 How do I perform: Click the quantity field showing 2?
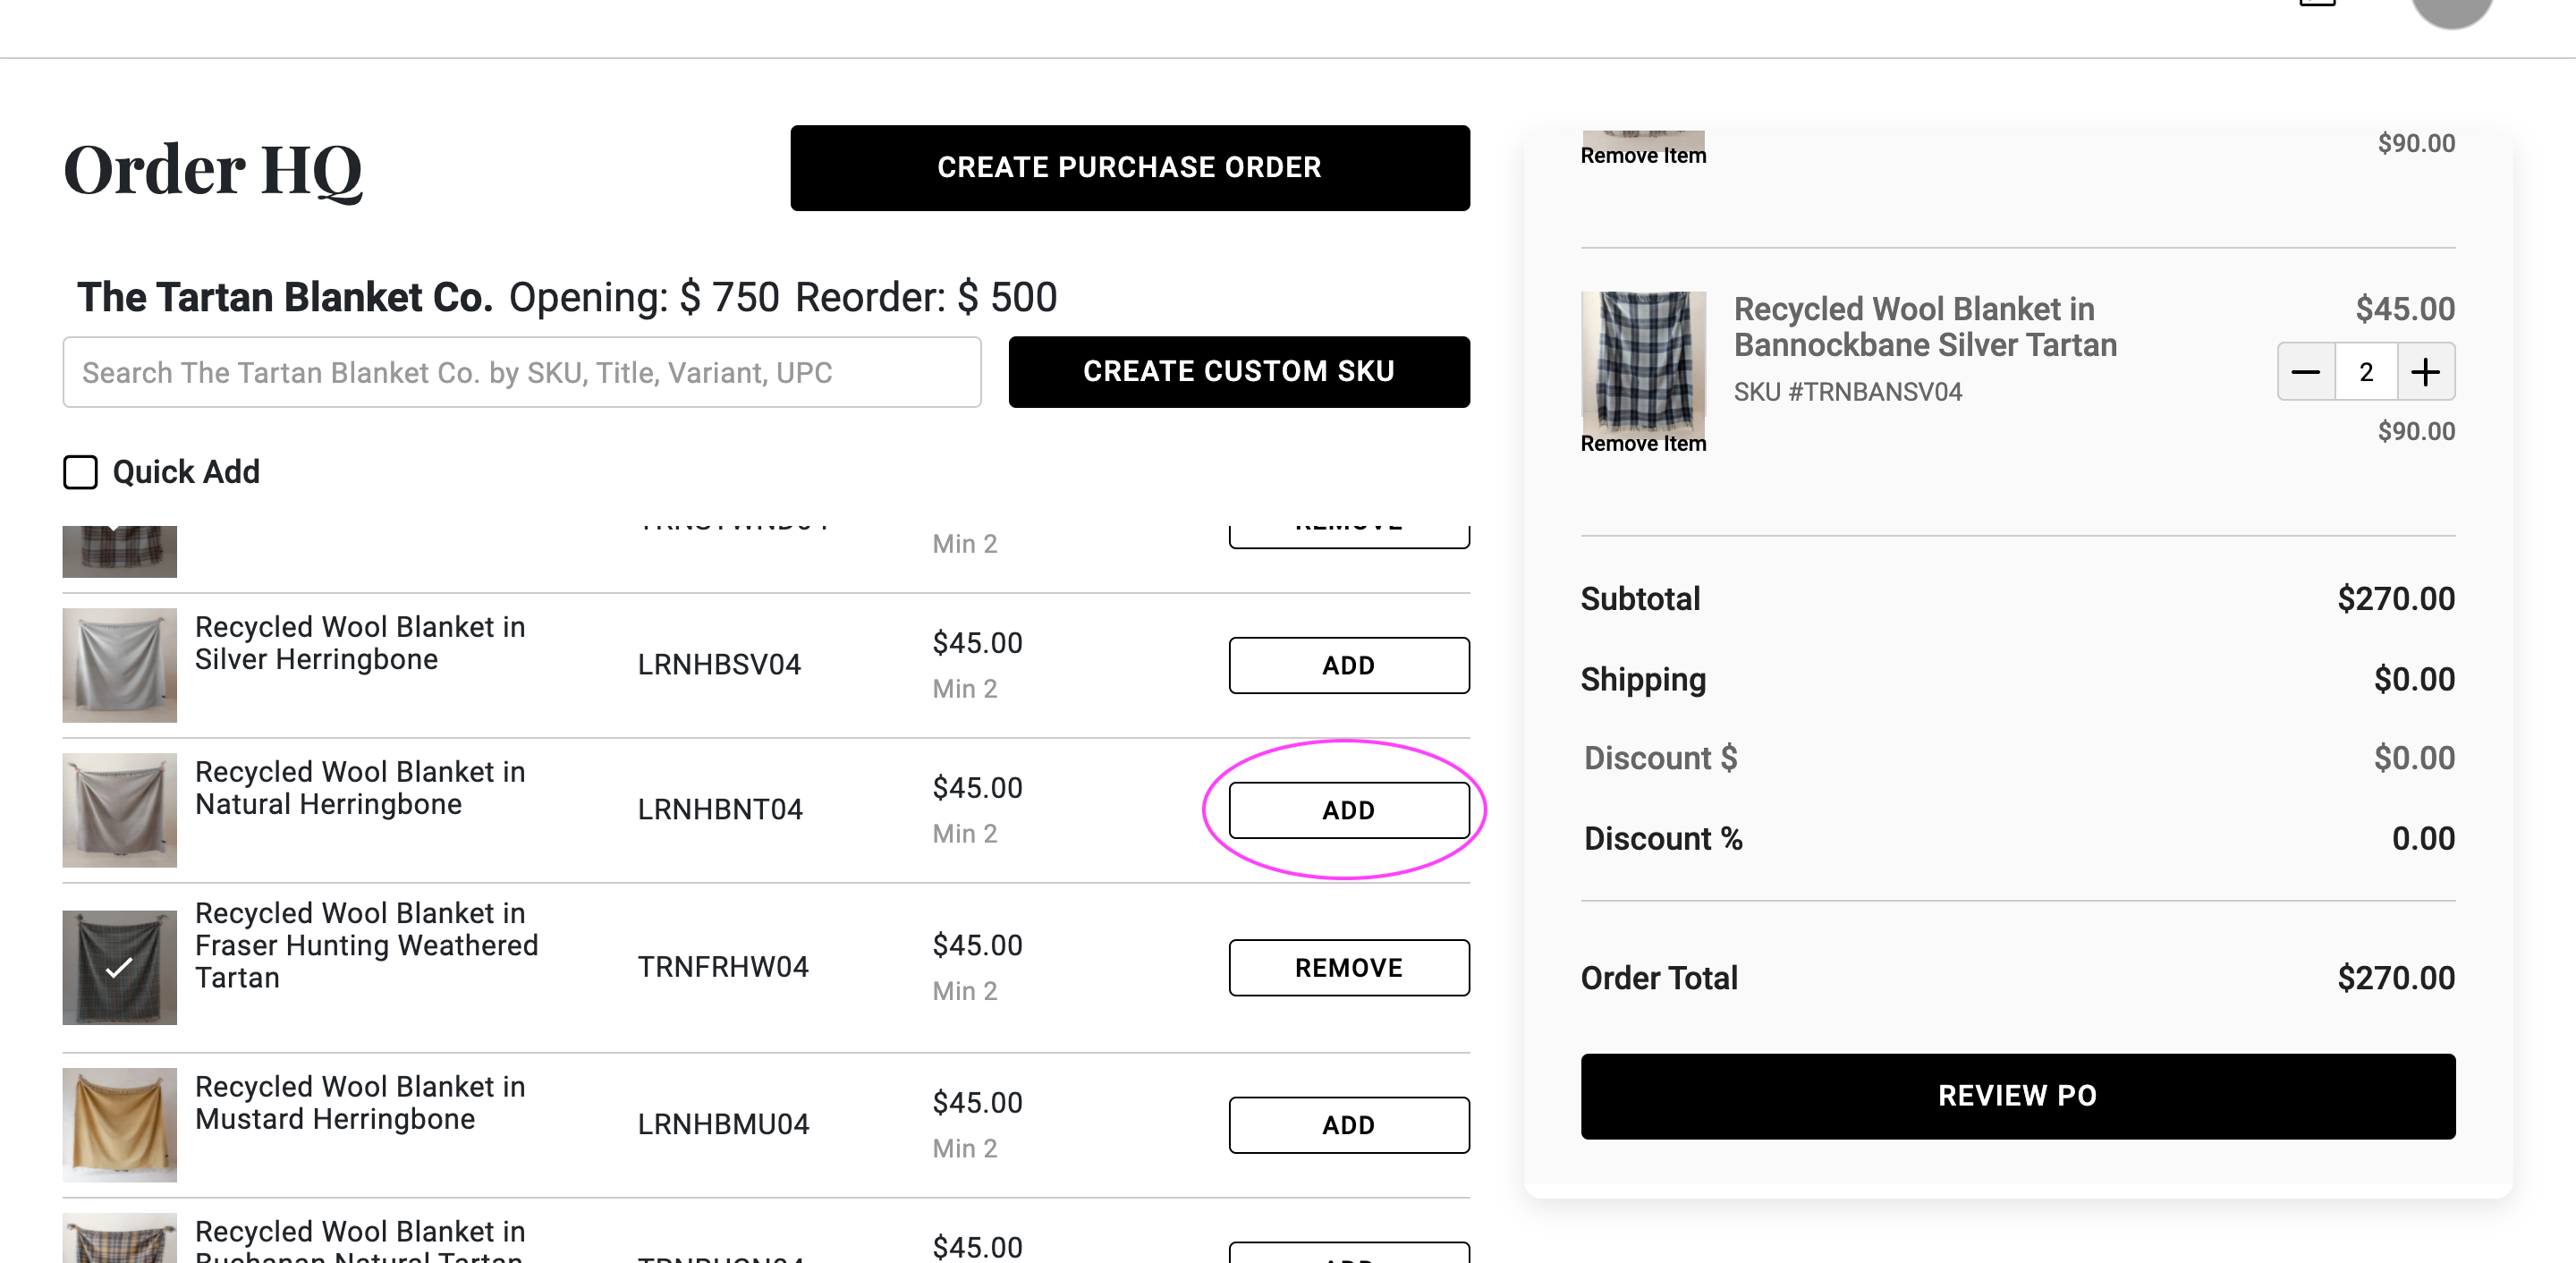click(x=2365, y=372)
